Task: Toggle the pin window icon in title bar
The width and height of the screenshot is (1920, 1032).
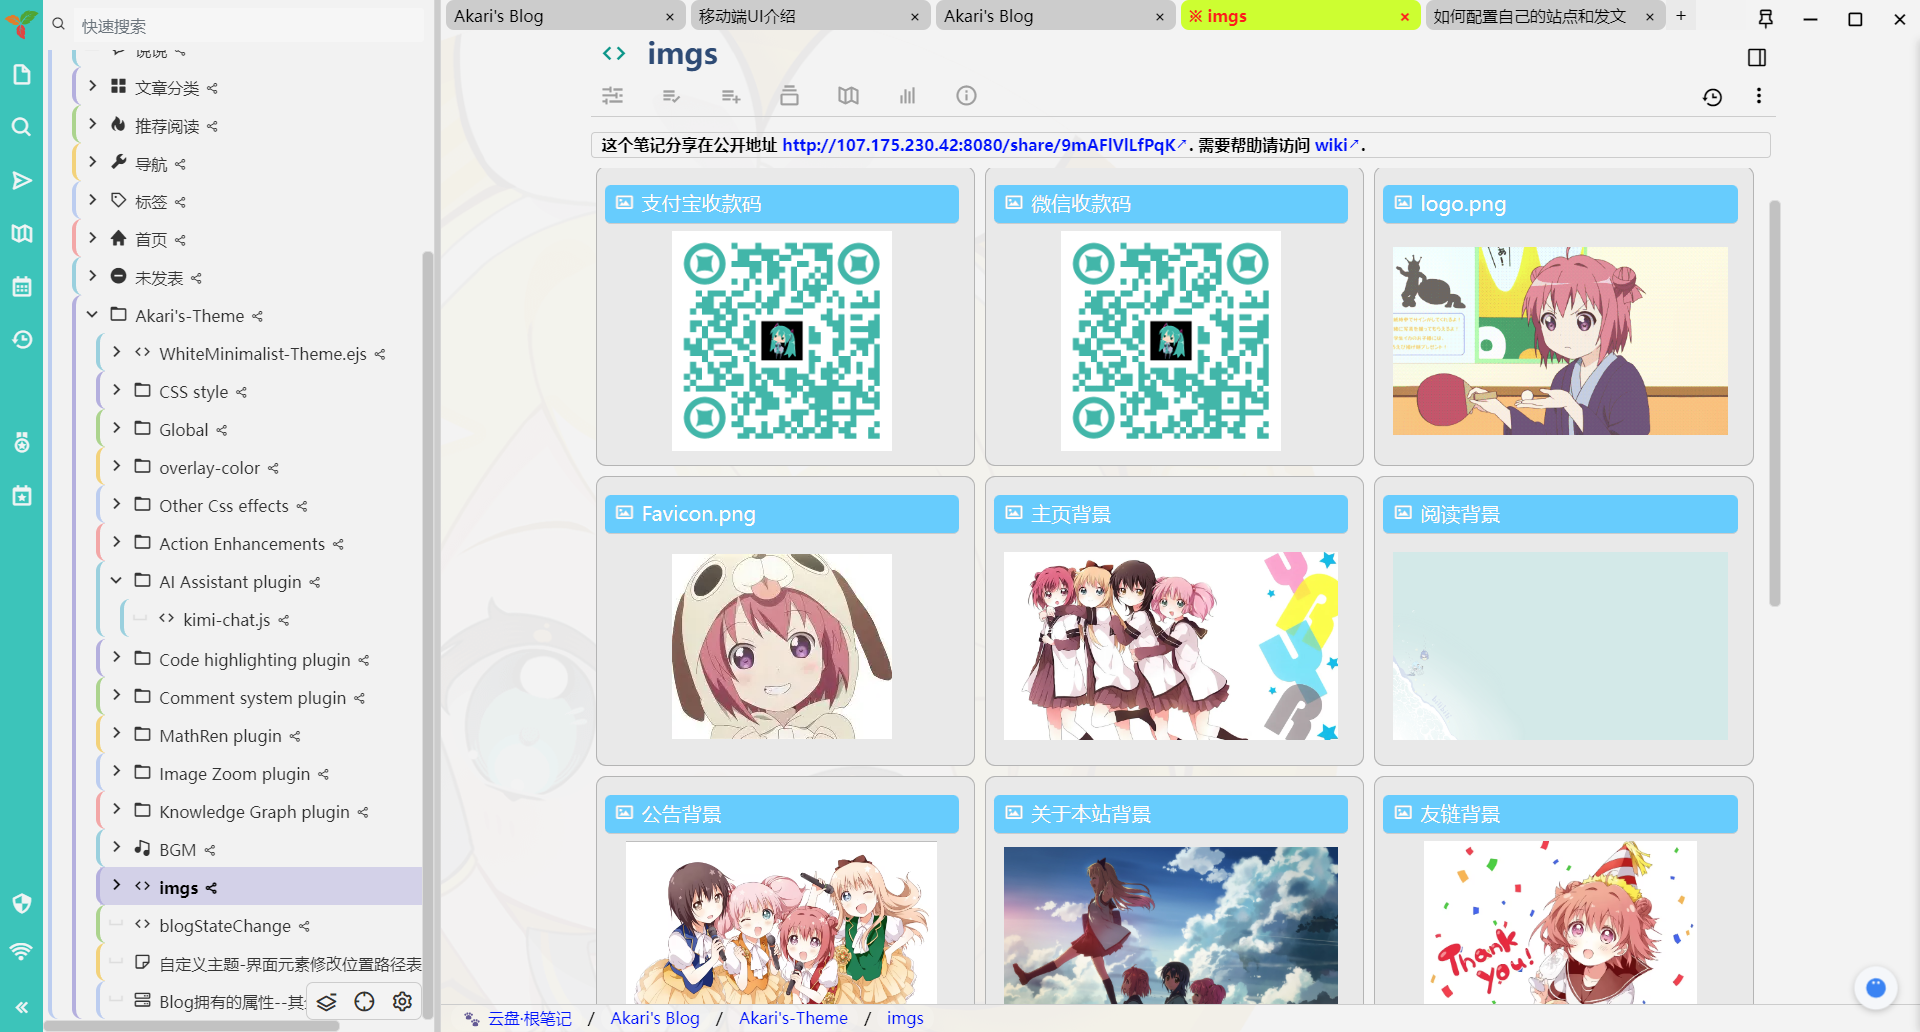Action: tap(1766, 18)
